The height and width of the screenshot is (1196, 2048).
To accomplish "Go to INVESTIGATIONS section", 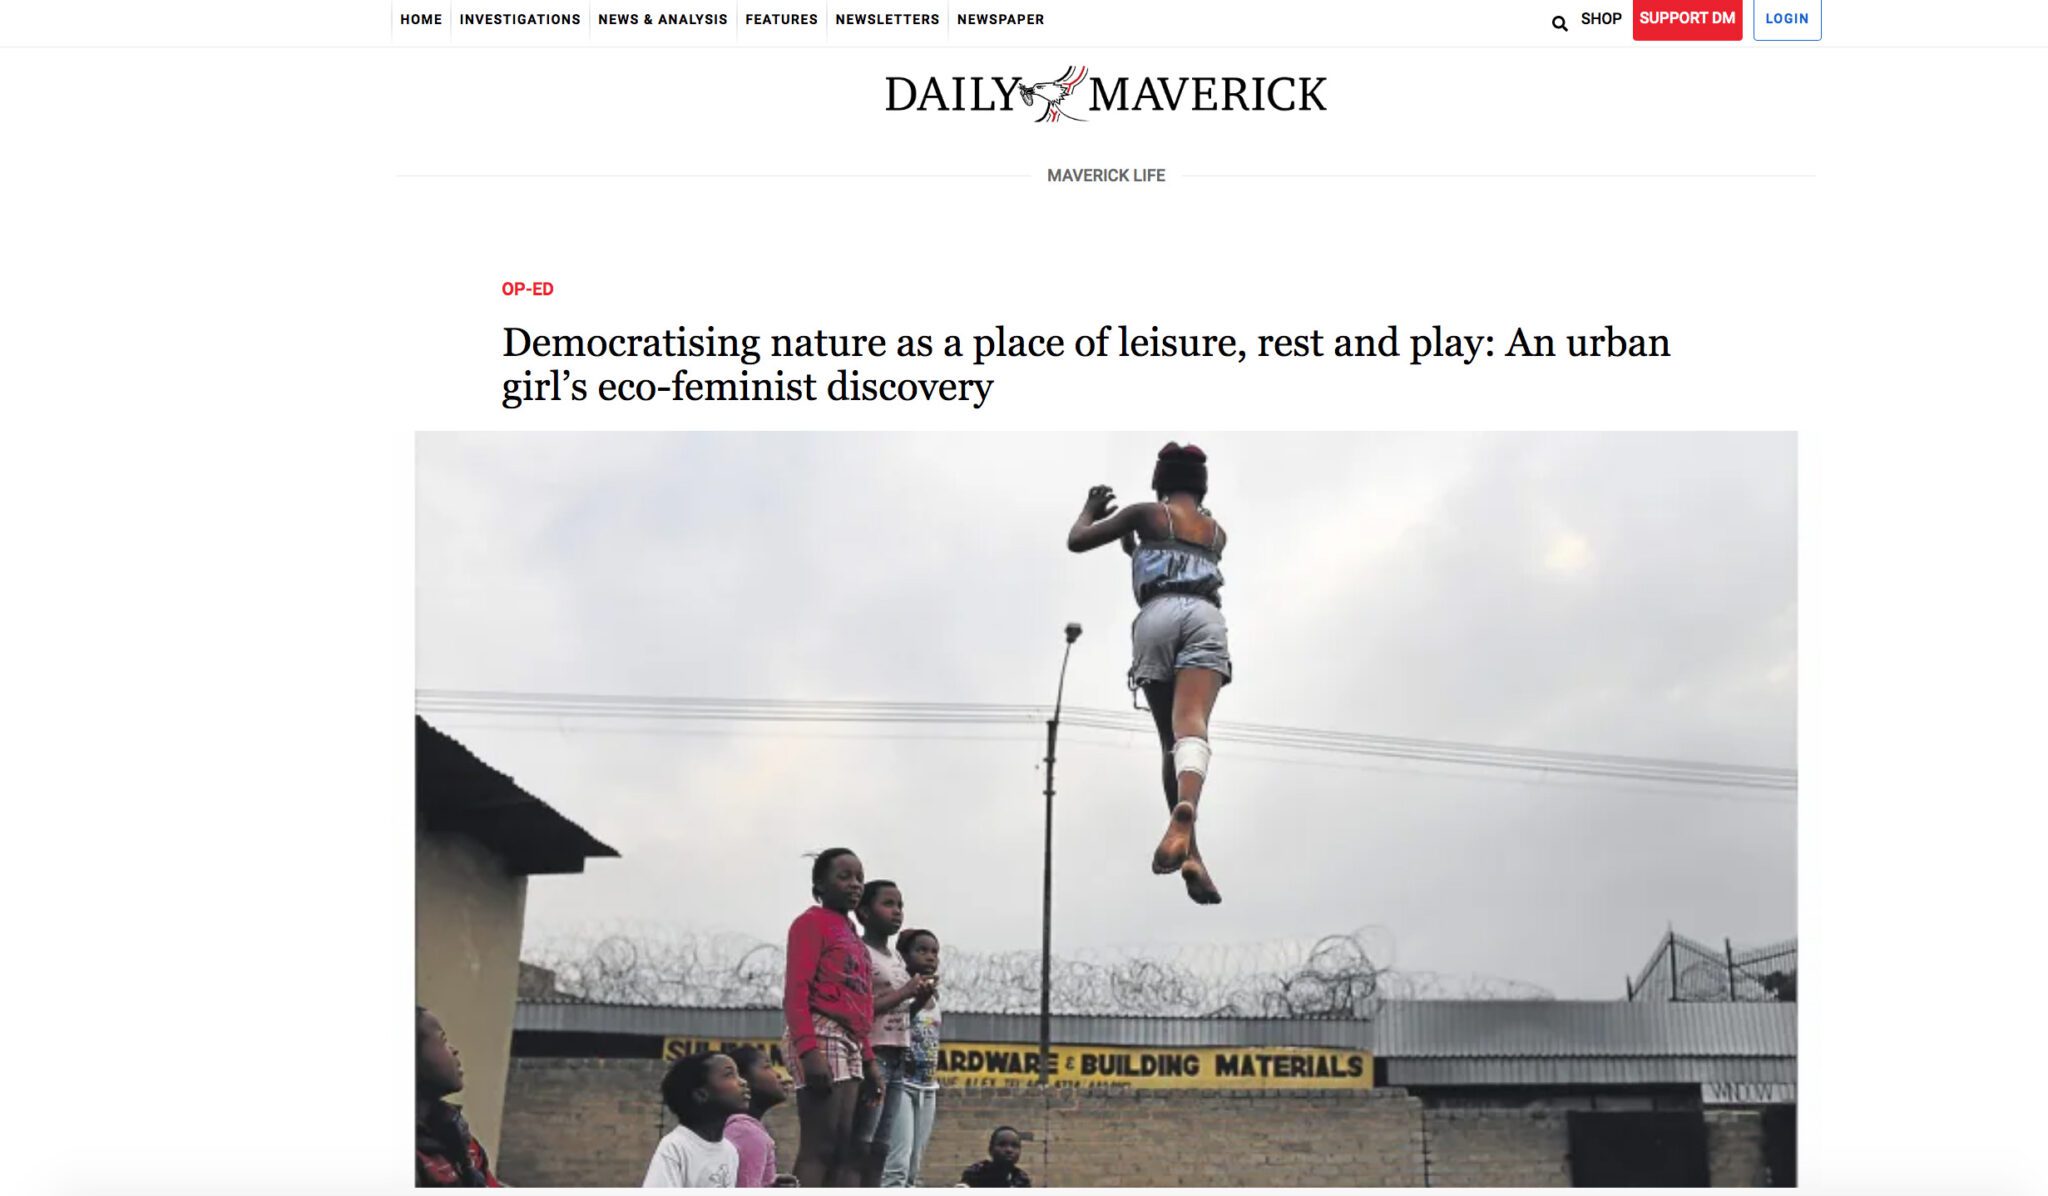I will (x=520, y=19).
